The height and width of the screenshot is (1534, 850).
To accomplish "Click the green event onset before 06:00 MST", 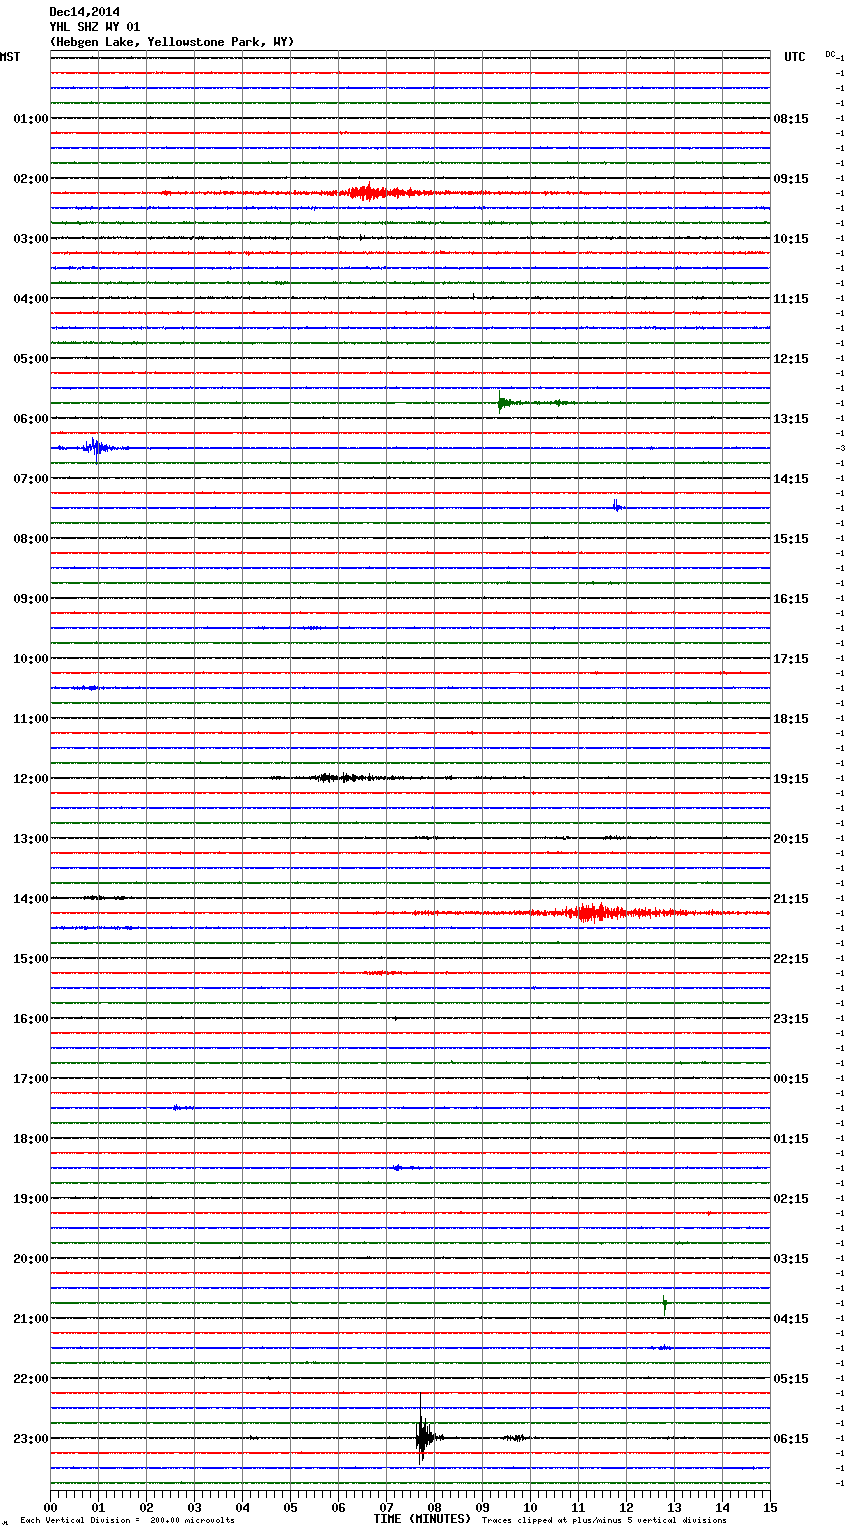I will pos(504,403).
